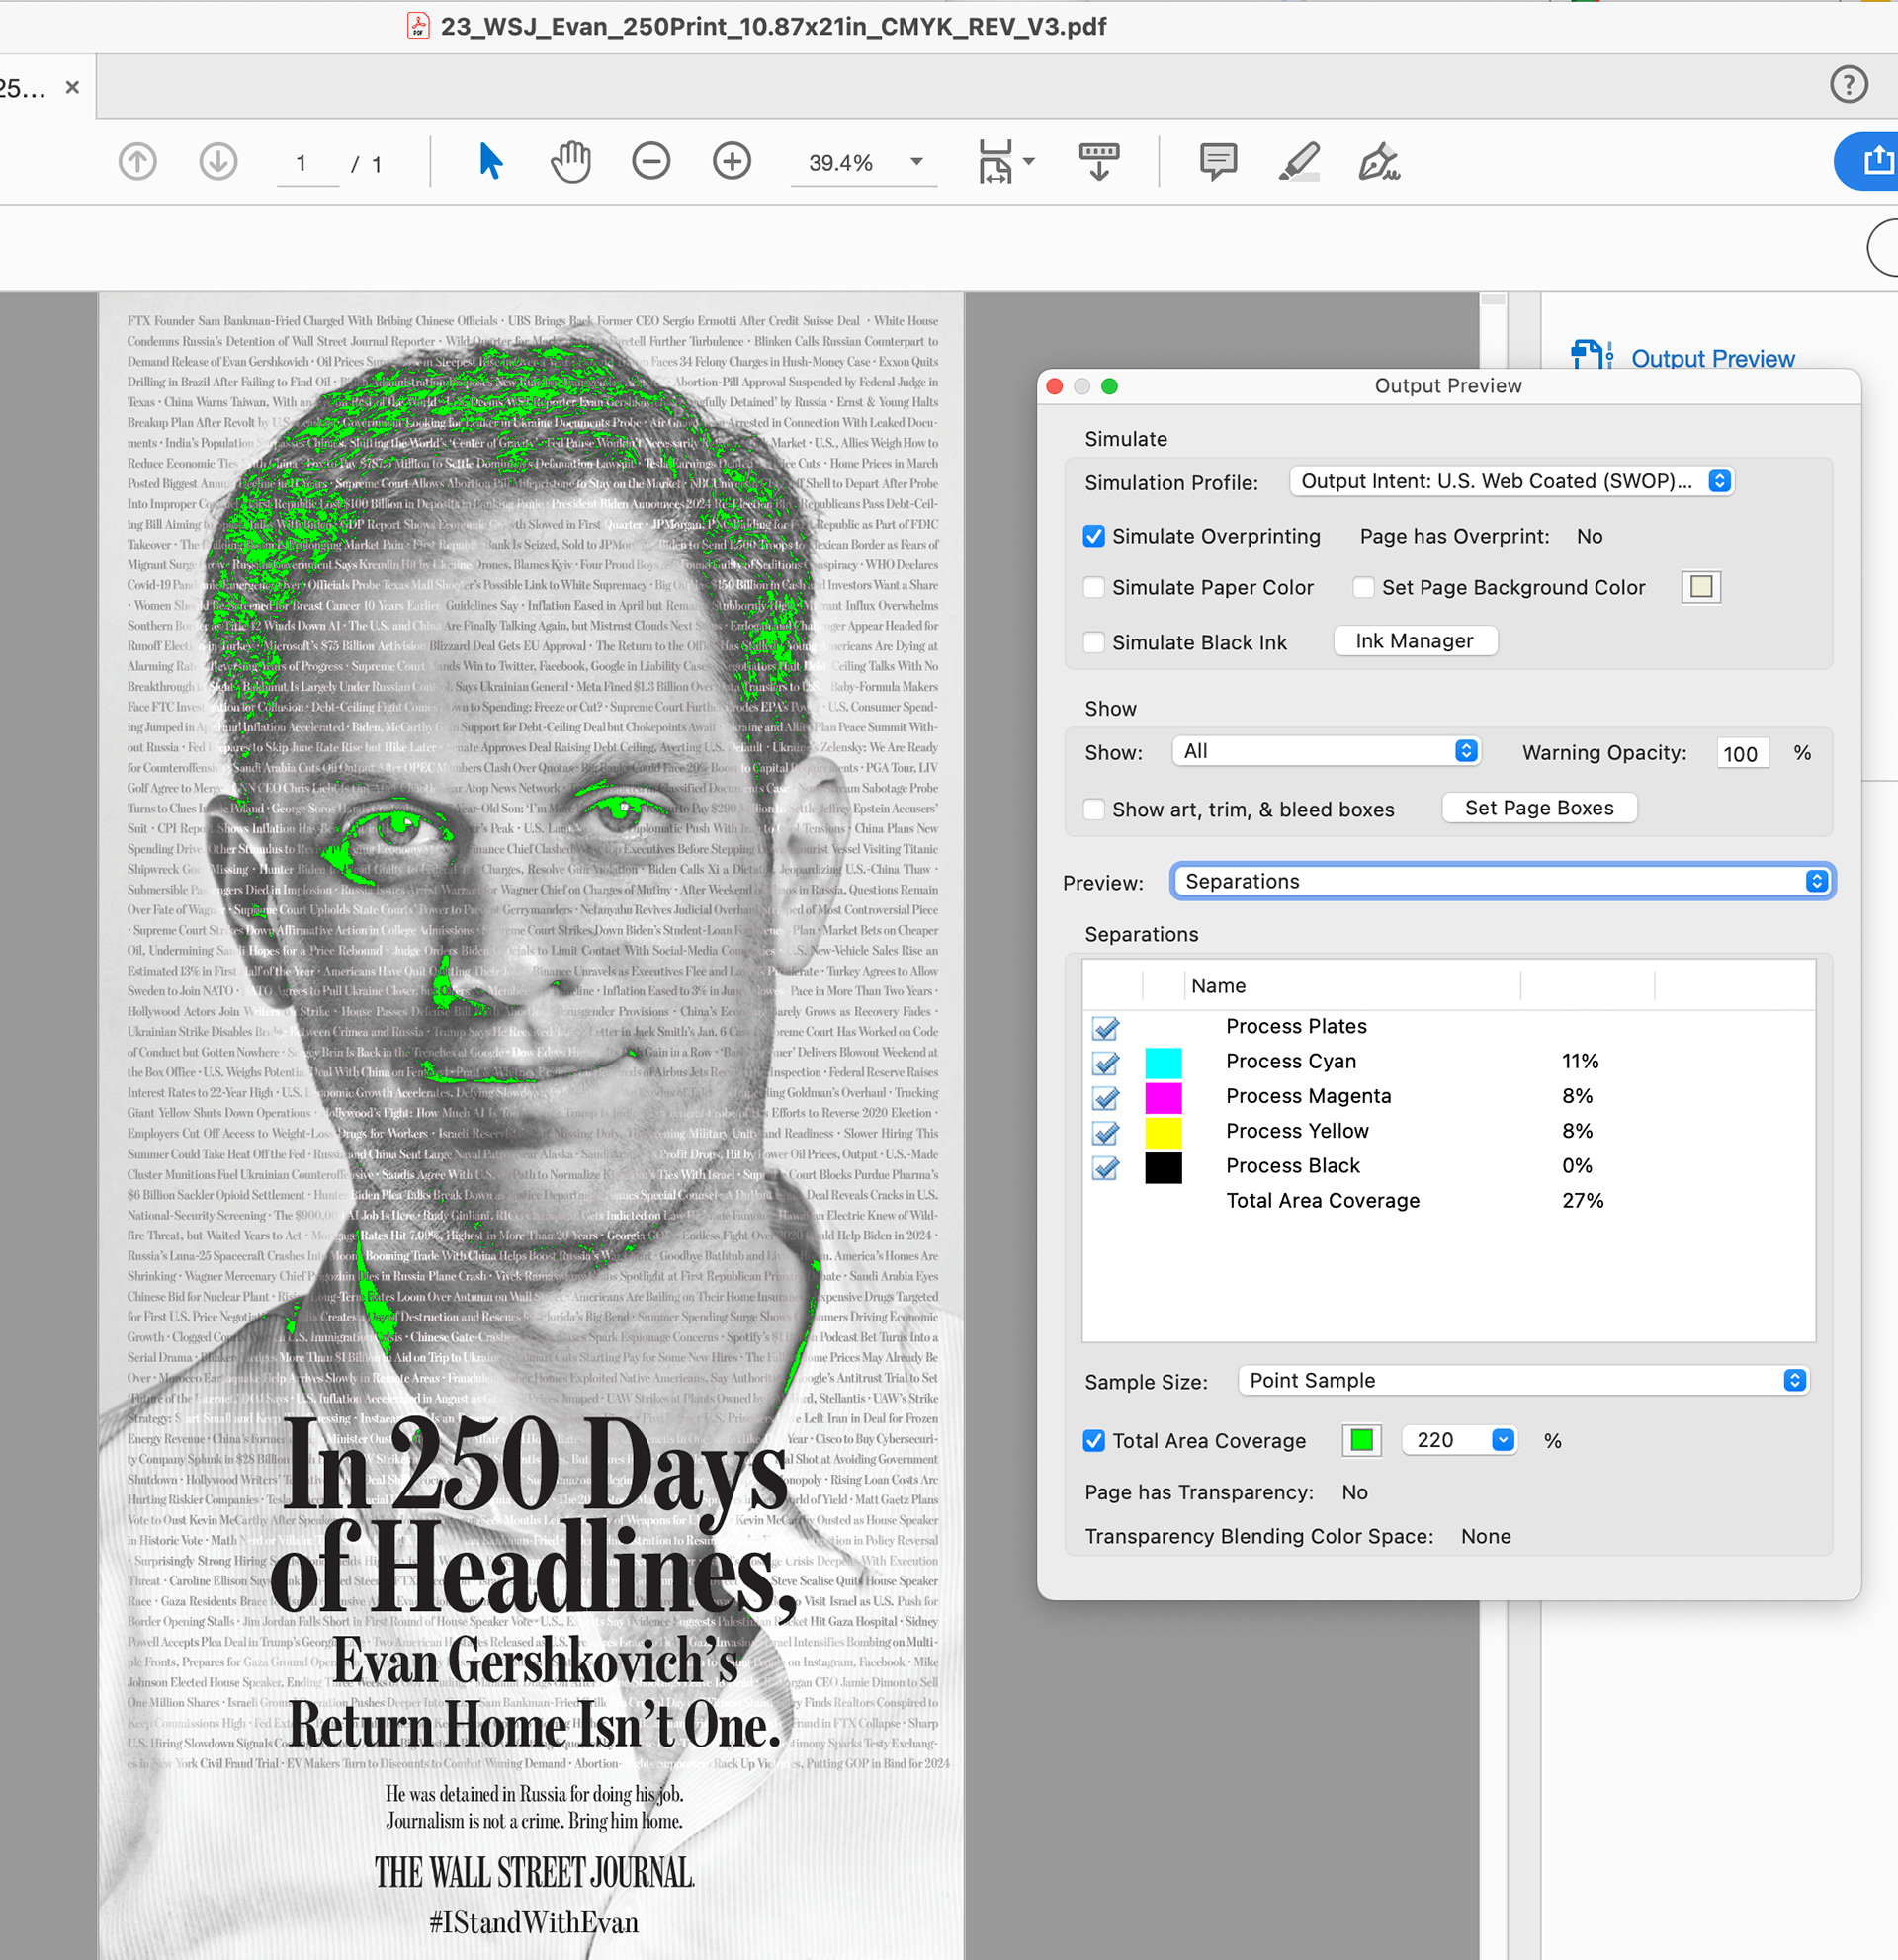Add a sticky note comment
The image size is (1898, 1960).
1218,161
